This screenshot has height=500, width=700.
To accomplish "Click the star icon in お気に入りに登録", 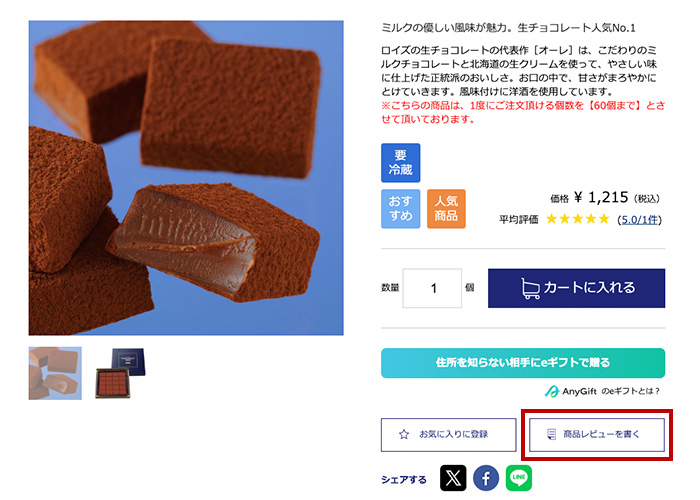I will pos(404,434).
